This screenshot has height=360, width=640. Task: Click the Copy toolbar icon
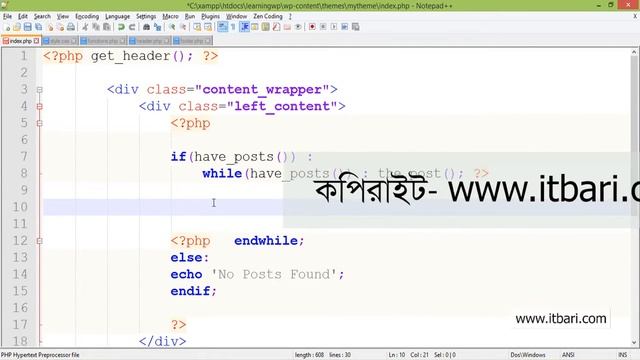point(96,27)
